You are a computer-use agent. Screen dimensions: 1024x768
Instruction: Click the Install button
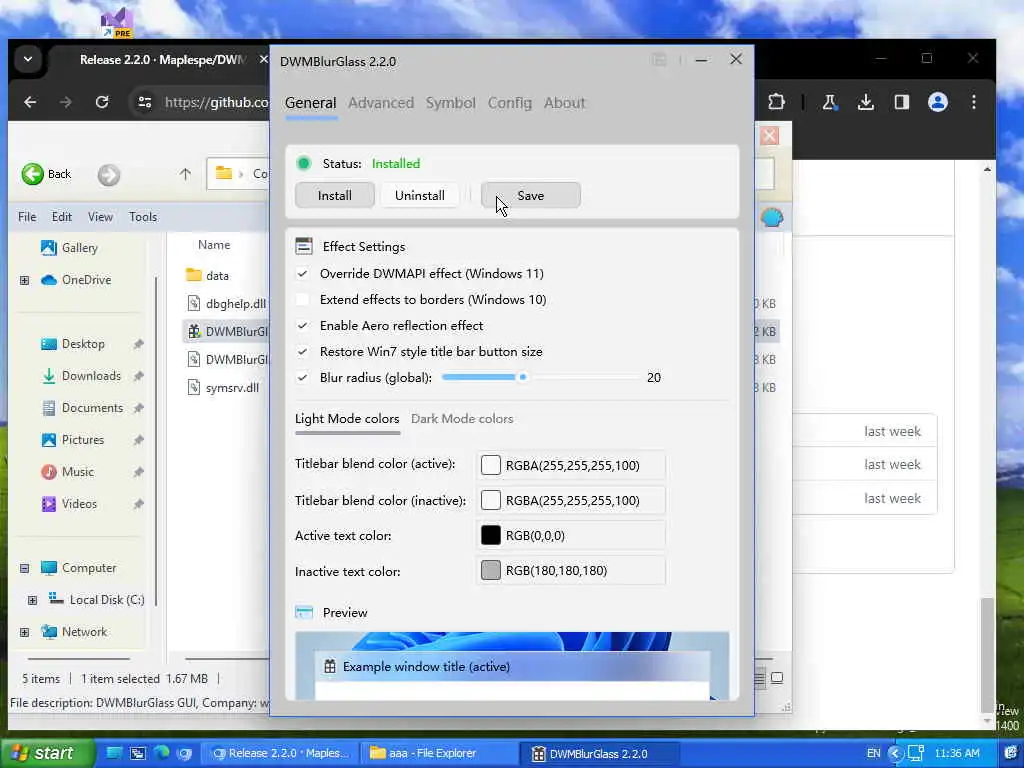(334, 195)
